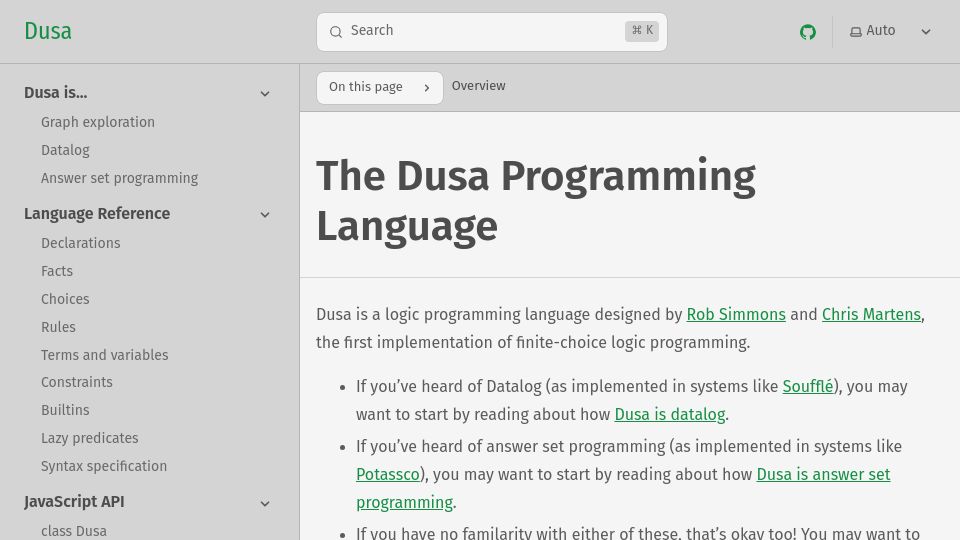Image resolution: width=960 pixels, height=540 pixels.
Task: Follow the Soufflé link
Action: point(808,387)
